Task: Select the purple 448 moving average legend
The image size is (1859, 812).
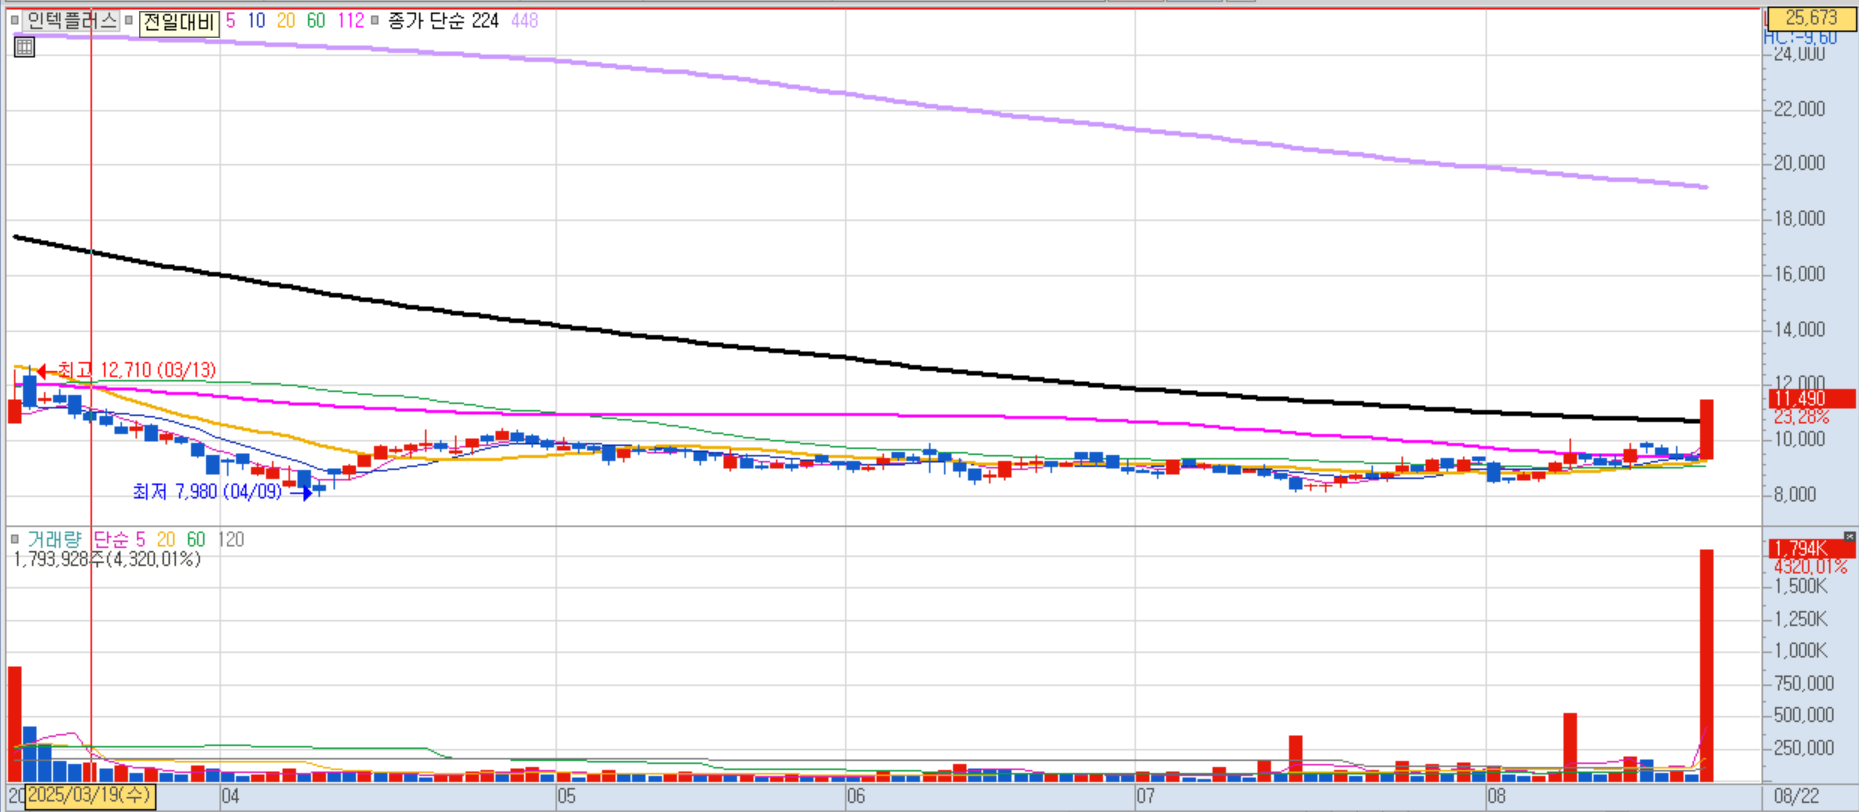Action: (x=525, y=20)
